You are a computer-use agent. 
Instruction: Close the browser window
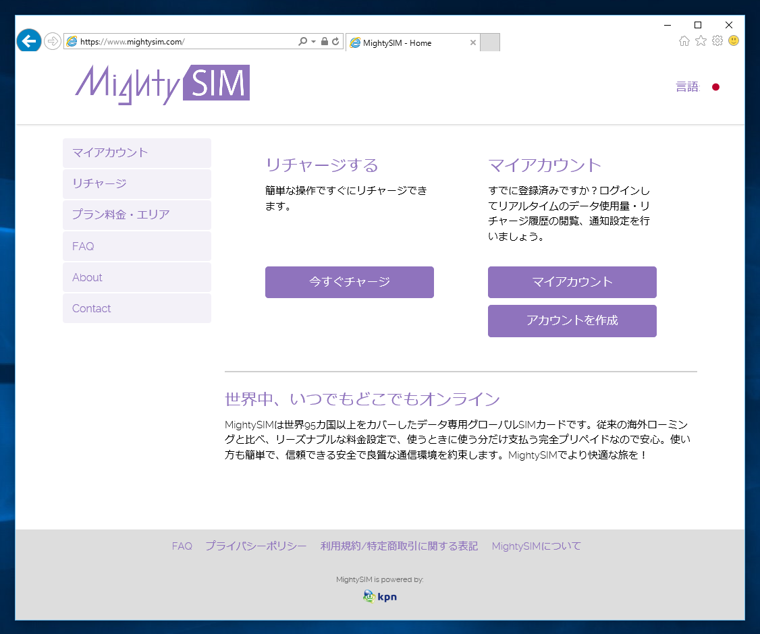(728, 25)
